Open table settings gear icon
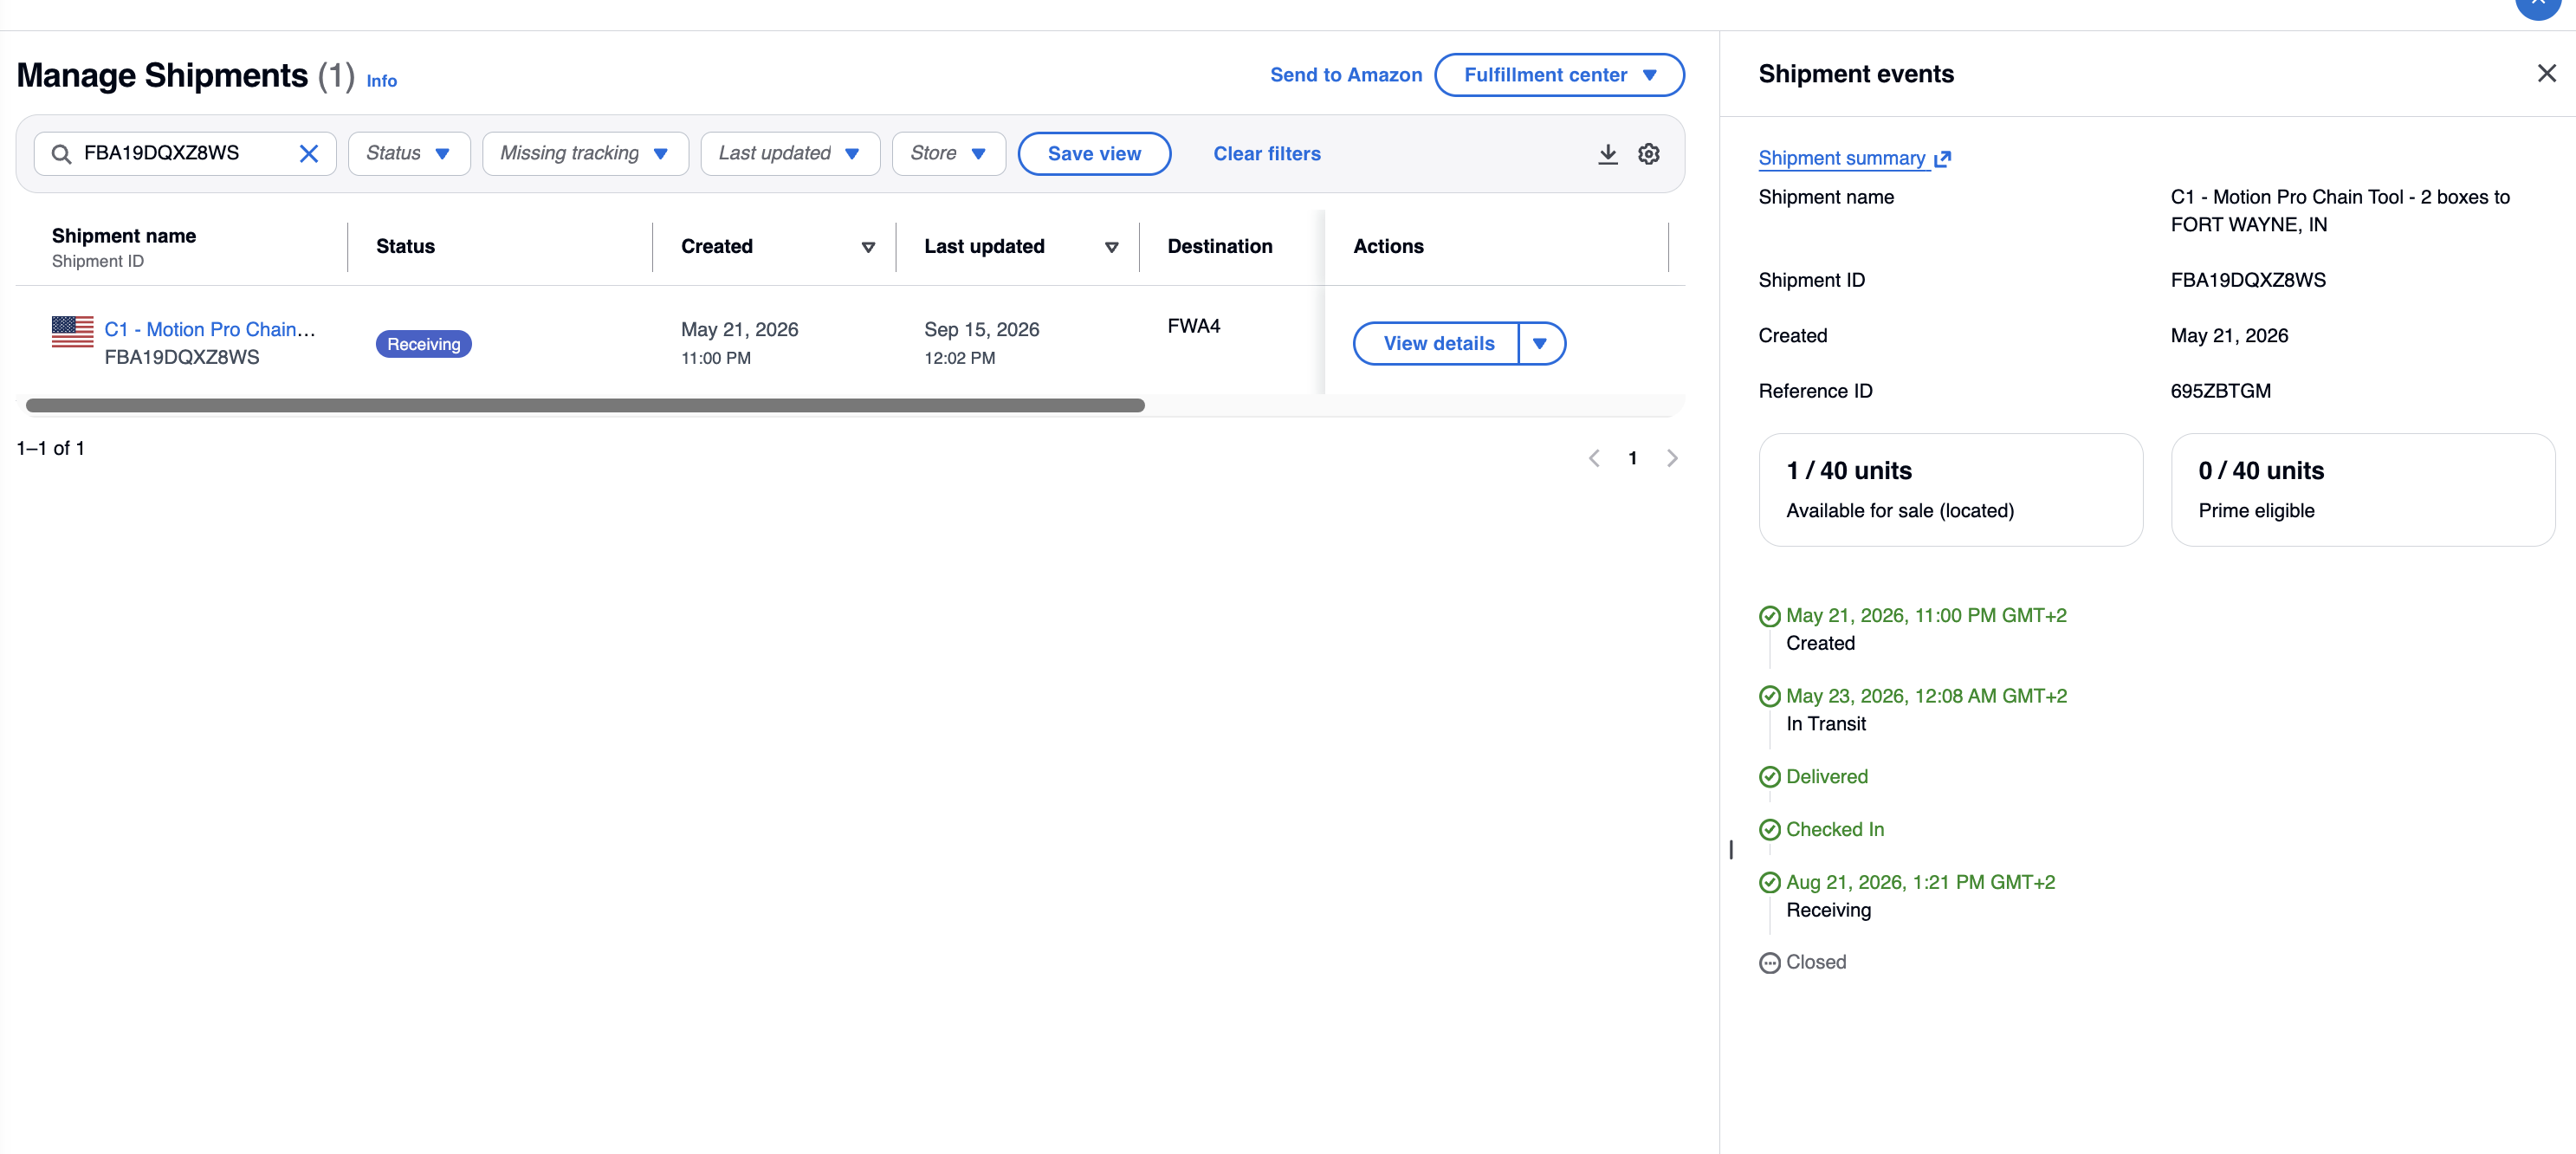 click(1649, 154)
